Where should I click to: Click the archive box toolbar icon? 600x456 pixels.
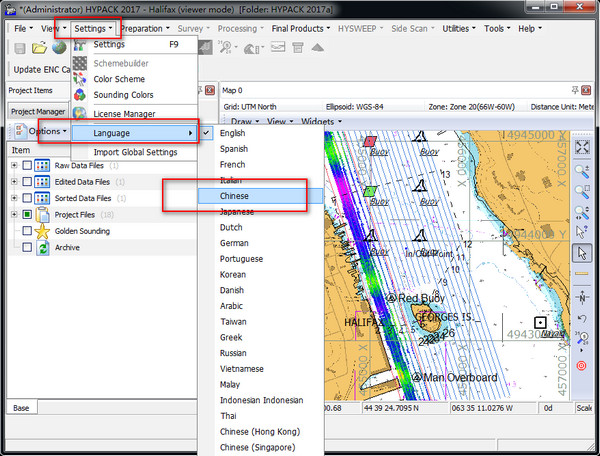(x=298, y=48)
